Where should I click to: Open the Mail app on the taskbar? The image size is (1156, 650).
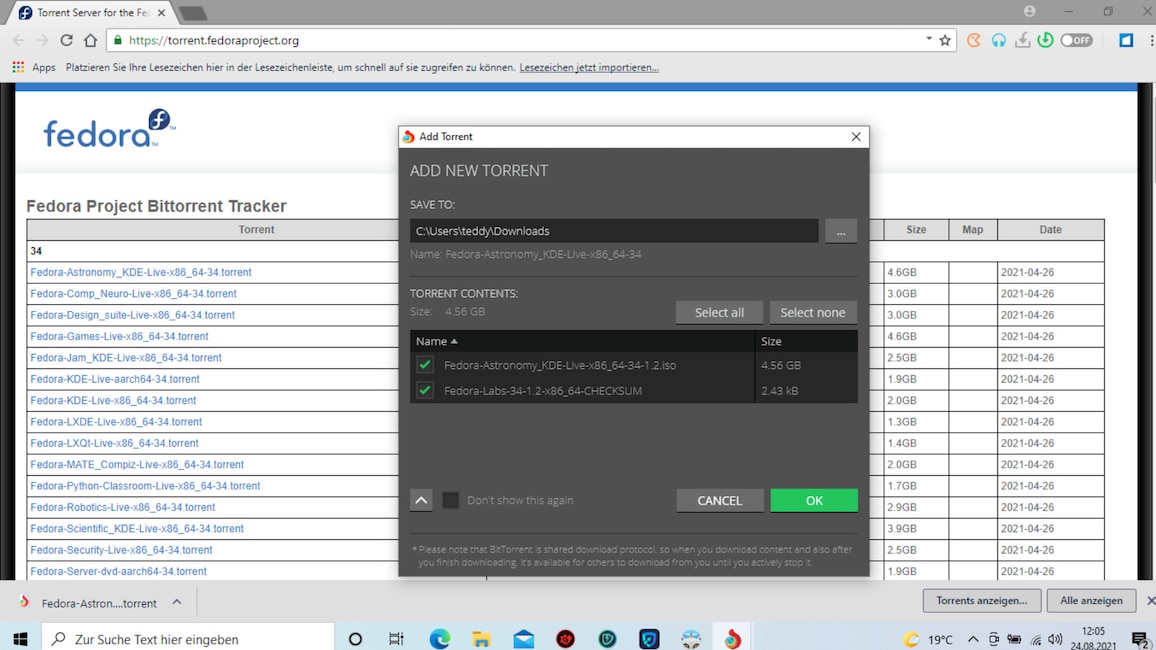click(x=523, y=639)
